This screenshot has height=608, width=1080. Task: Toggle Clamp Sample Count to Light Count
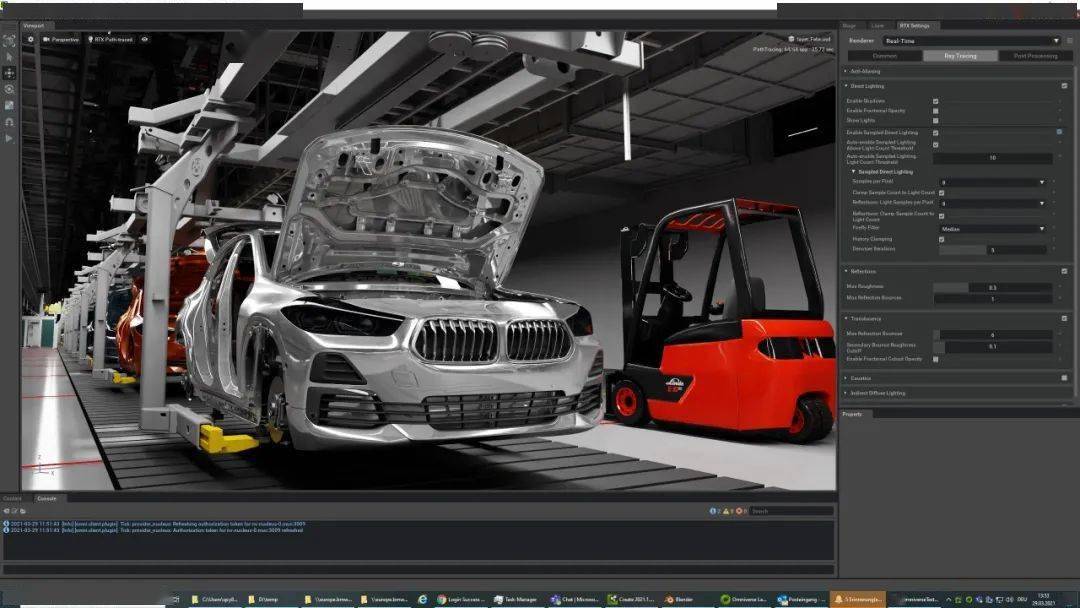[942, 193]
